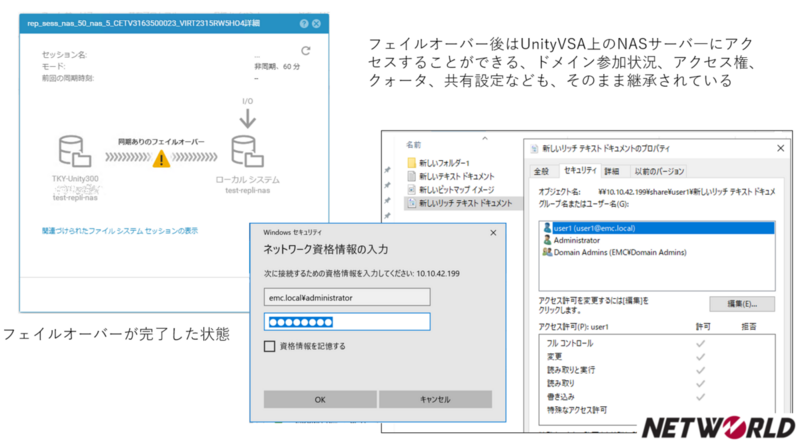Click the test-repli-nas label under local system

(247, 190)
